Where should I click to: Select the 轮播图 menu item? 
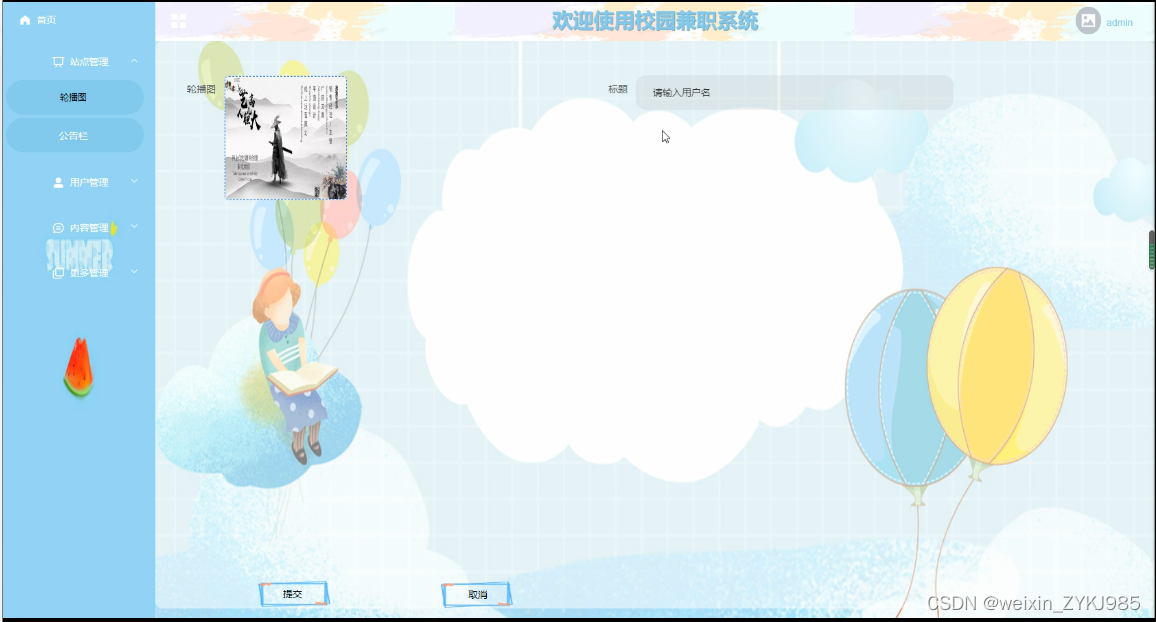[74, 97]
